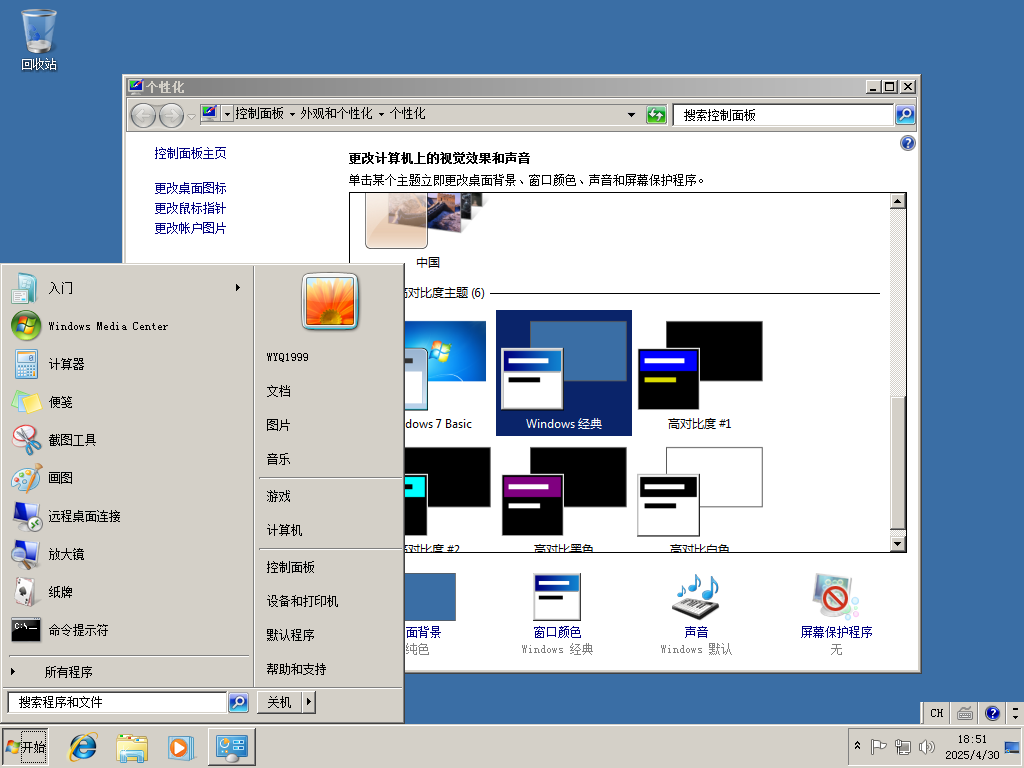Click the Shut down (关机) button
This screenshot has width=1024, height=768.
point(279,702)
